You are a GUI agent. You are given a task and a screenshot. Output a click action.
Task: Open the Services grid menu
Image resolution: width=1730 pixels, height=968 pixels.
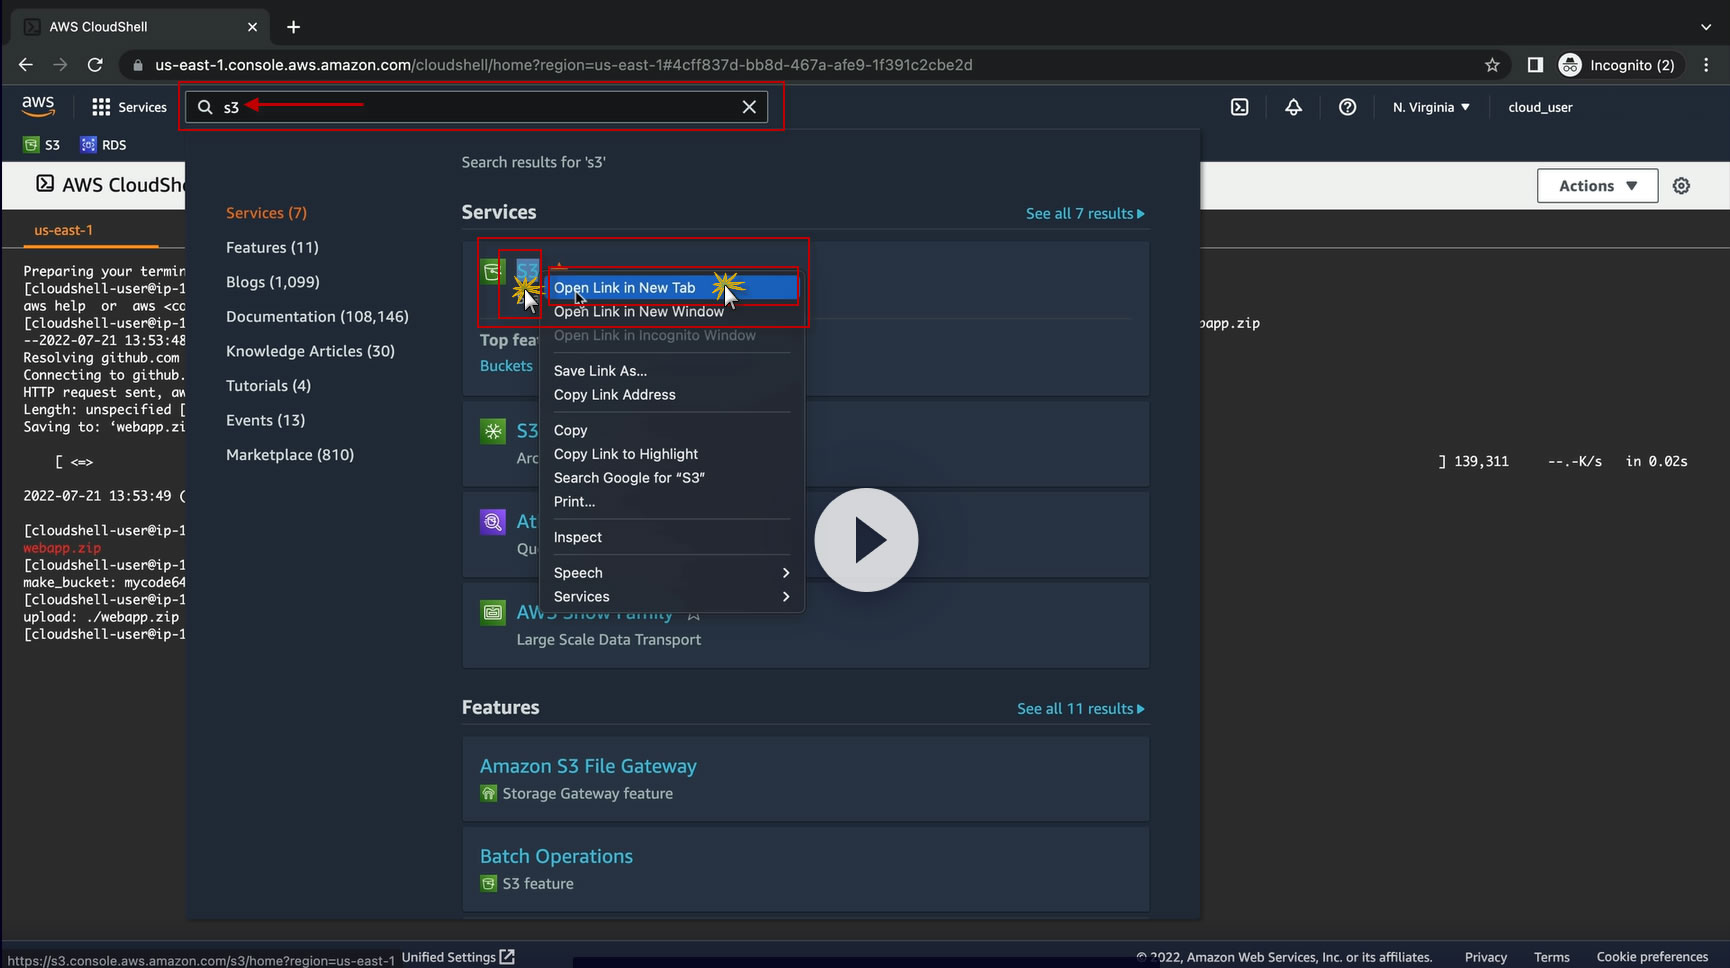tap(129, 107)
